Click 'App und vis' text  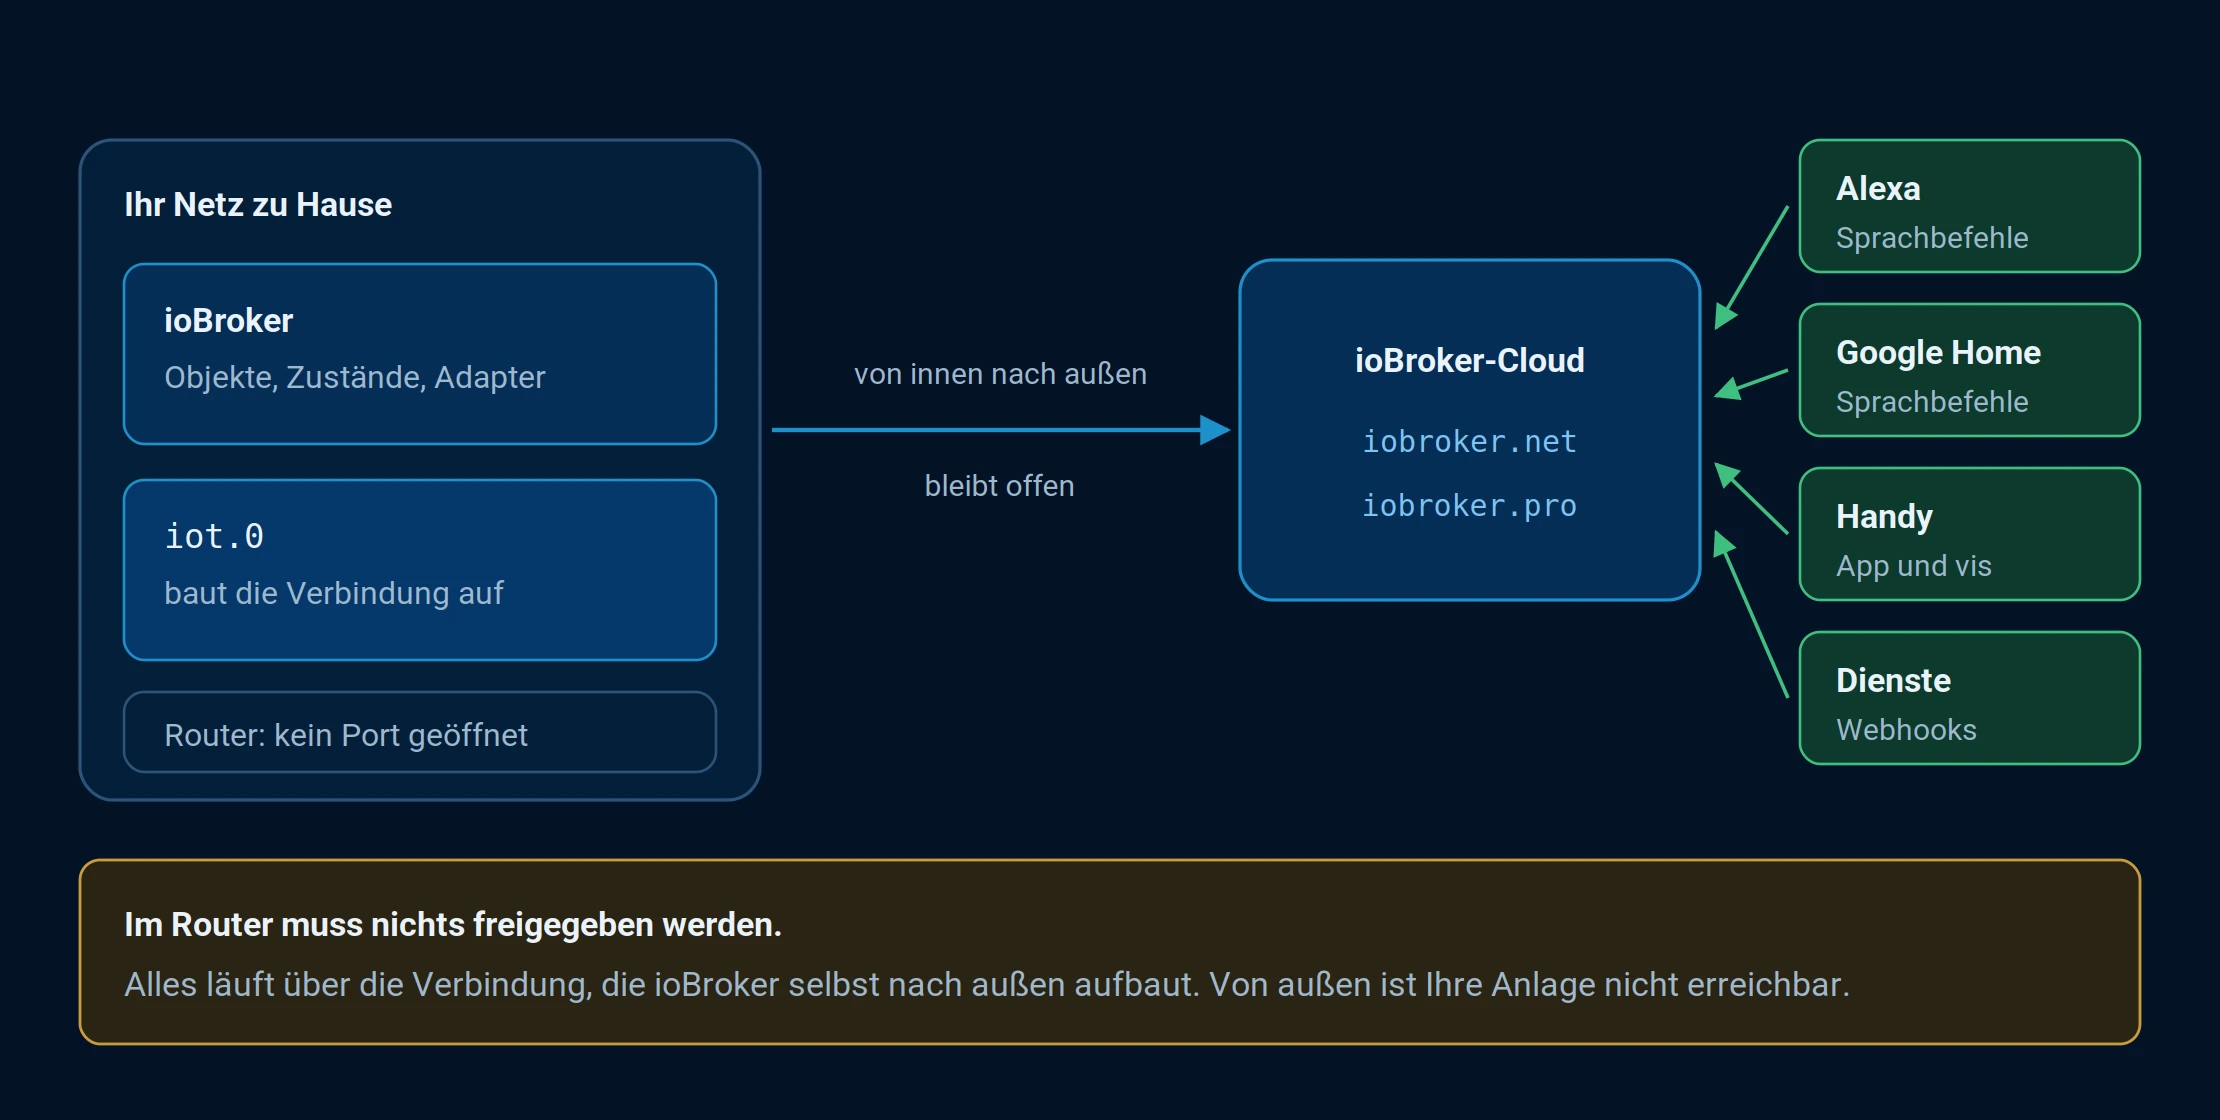click(x=1913, y=566)
